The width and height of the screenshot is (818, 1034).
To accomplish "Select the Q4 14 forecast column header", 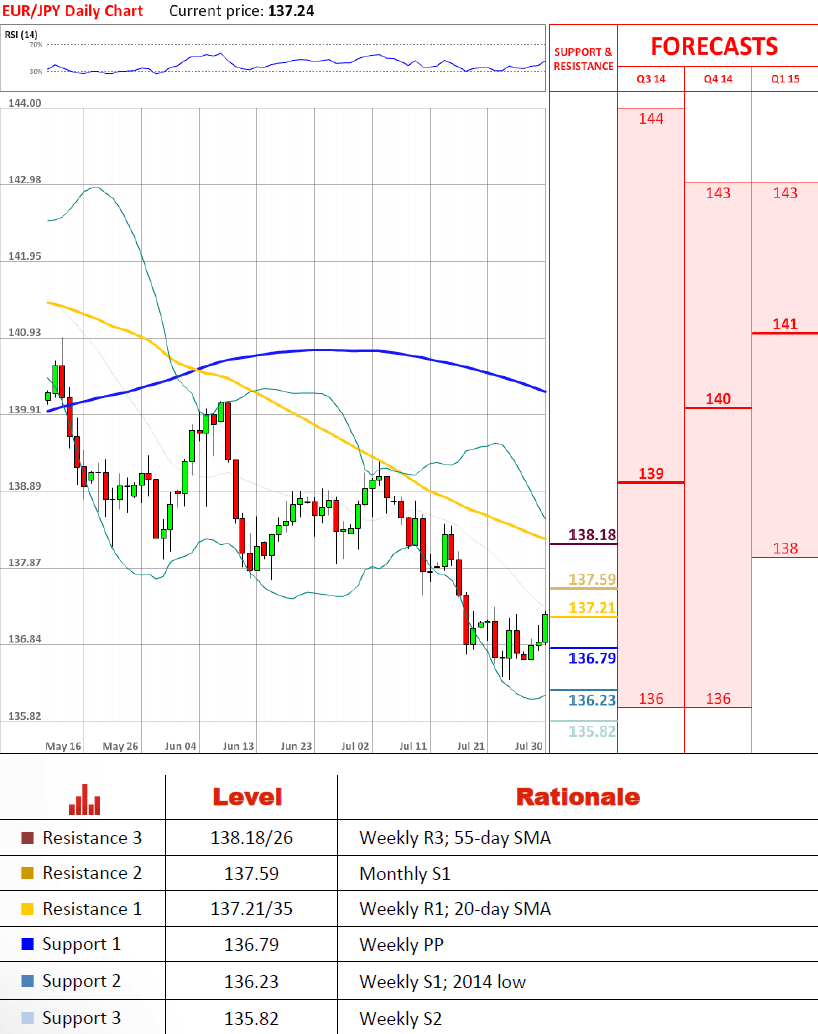I will 718,79.
